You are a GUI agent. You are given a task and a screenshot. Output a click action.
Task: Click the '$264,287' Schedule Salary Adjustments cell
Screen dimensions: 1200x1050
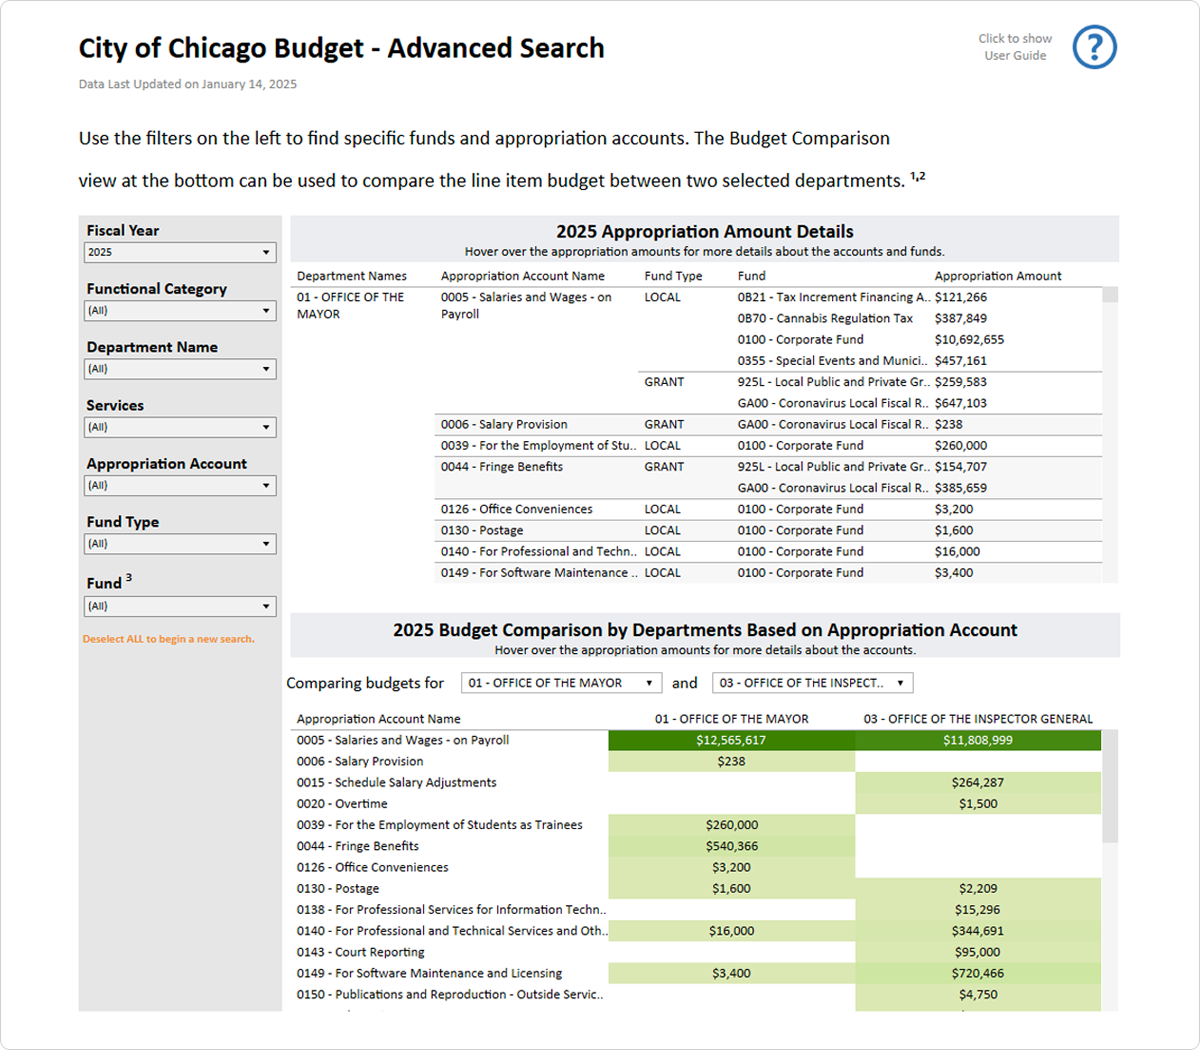tap(978, 783)
